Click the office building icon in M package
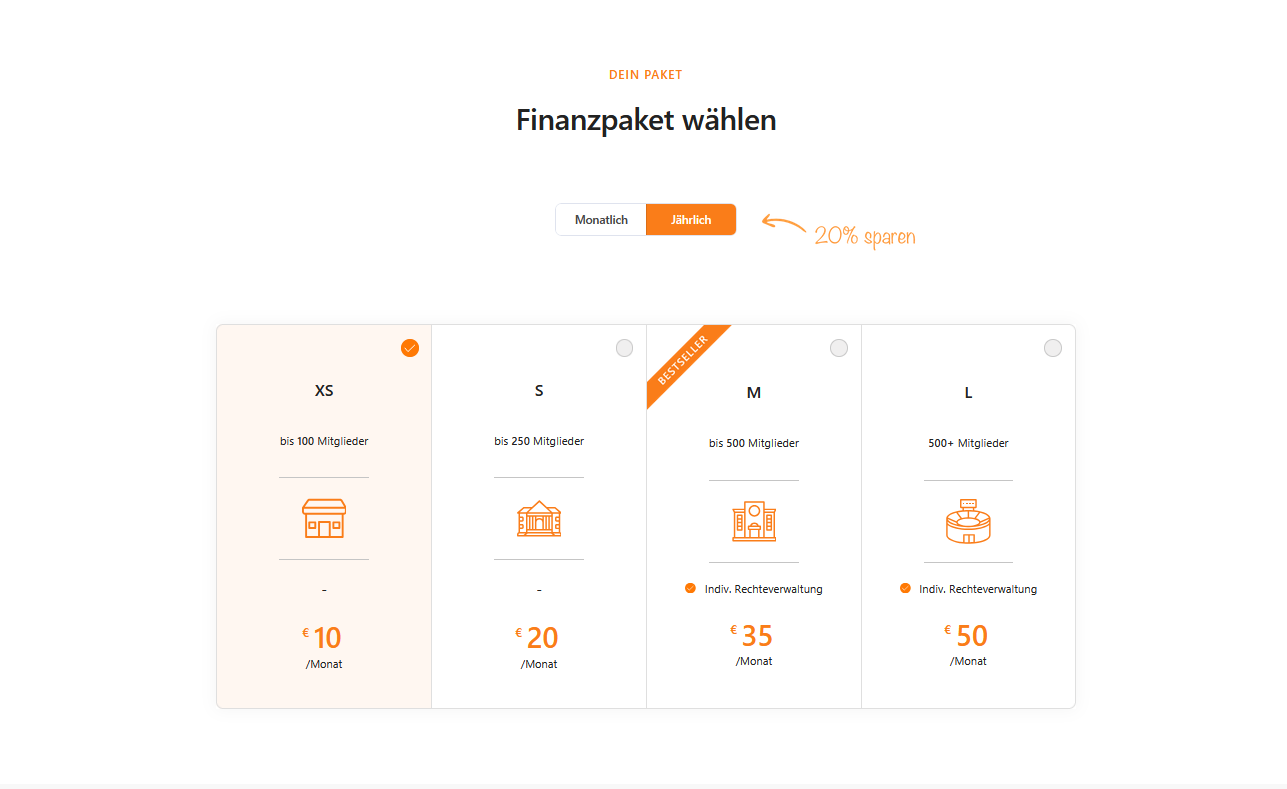 tap(754, 521)
